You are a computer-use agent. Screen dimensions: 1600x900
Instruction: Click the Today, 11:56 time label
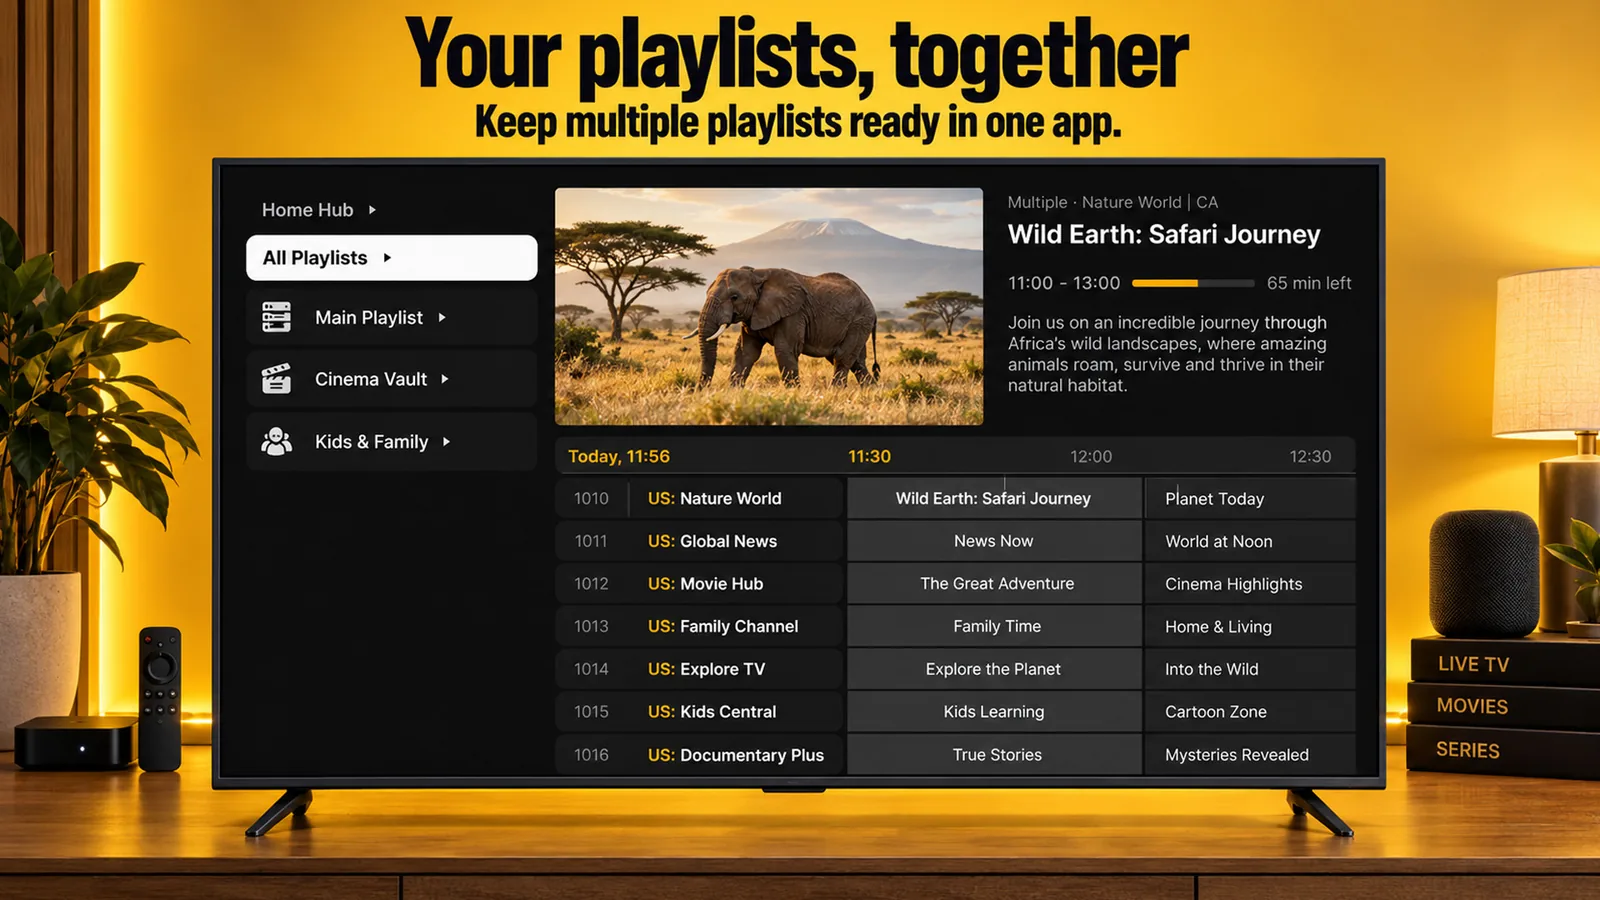(619, 456)
